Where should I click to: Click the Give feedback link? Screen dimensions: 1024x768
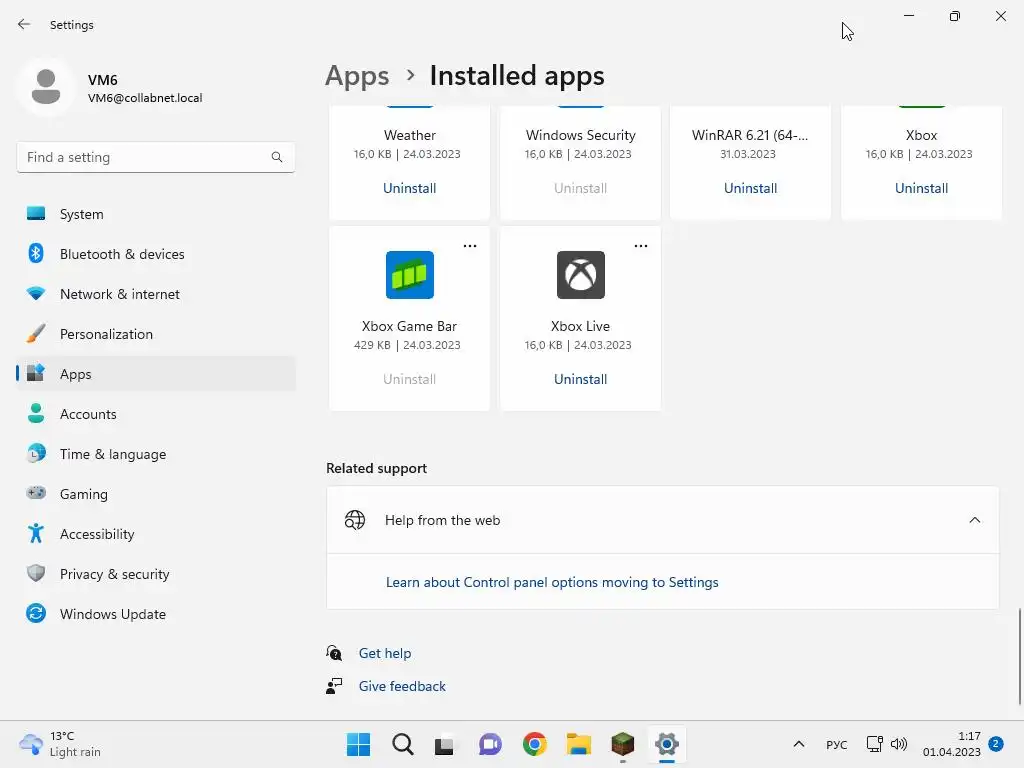coord(402,686)
